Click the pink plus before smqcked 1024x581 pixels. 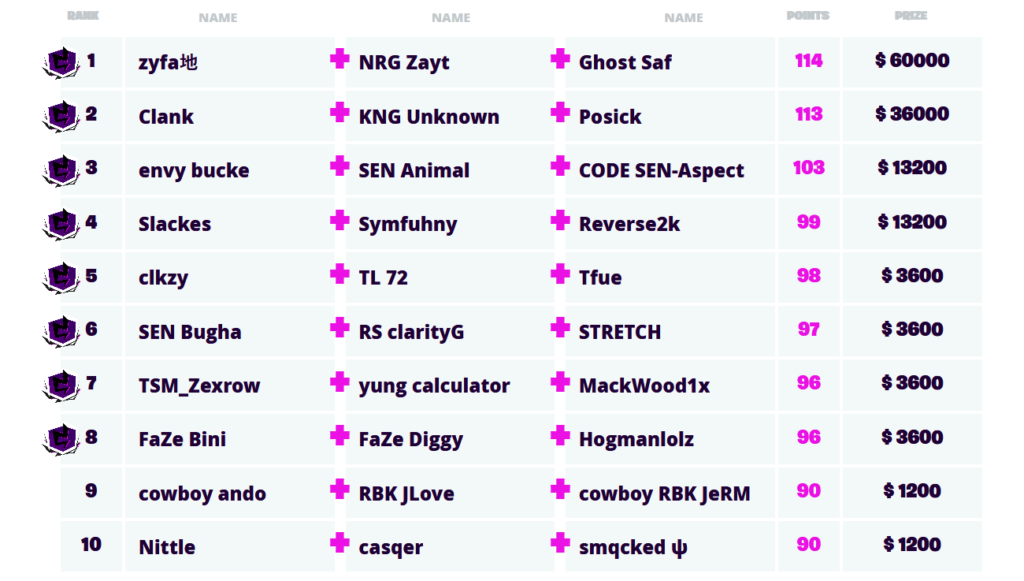click(x=560, y=542)
